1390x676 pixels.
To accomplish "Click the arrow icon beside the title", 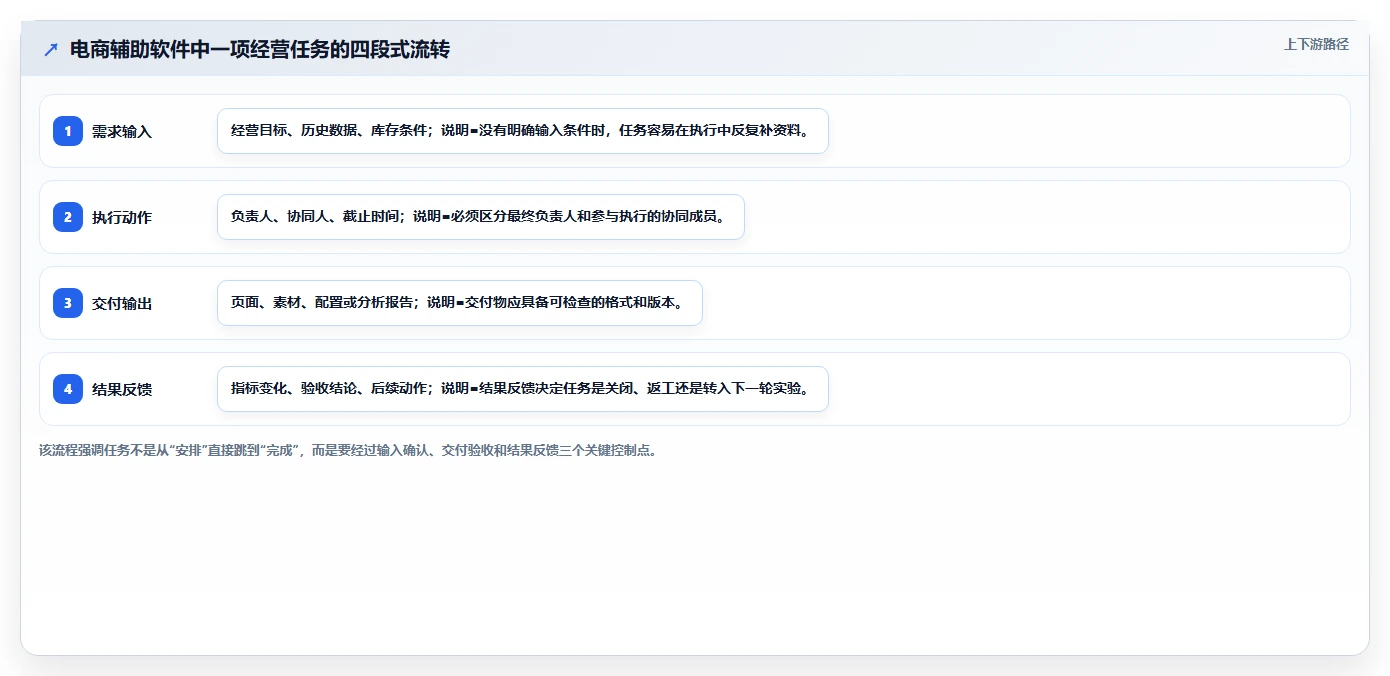I will 51,49.
